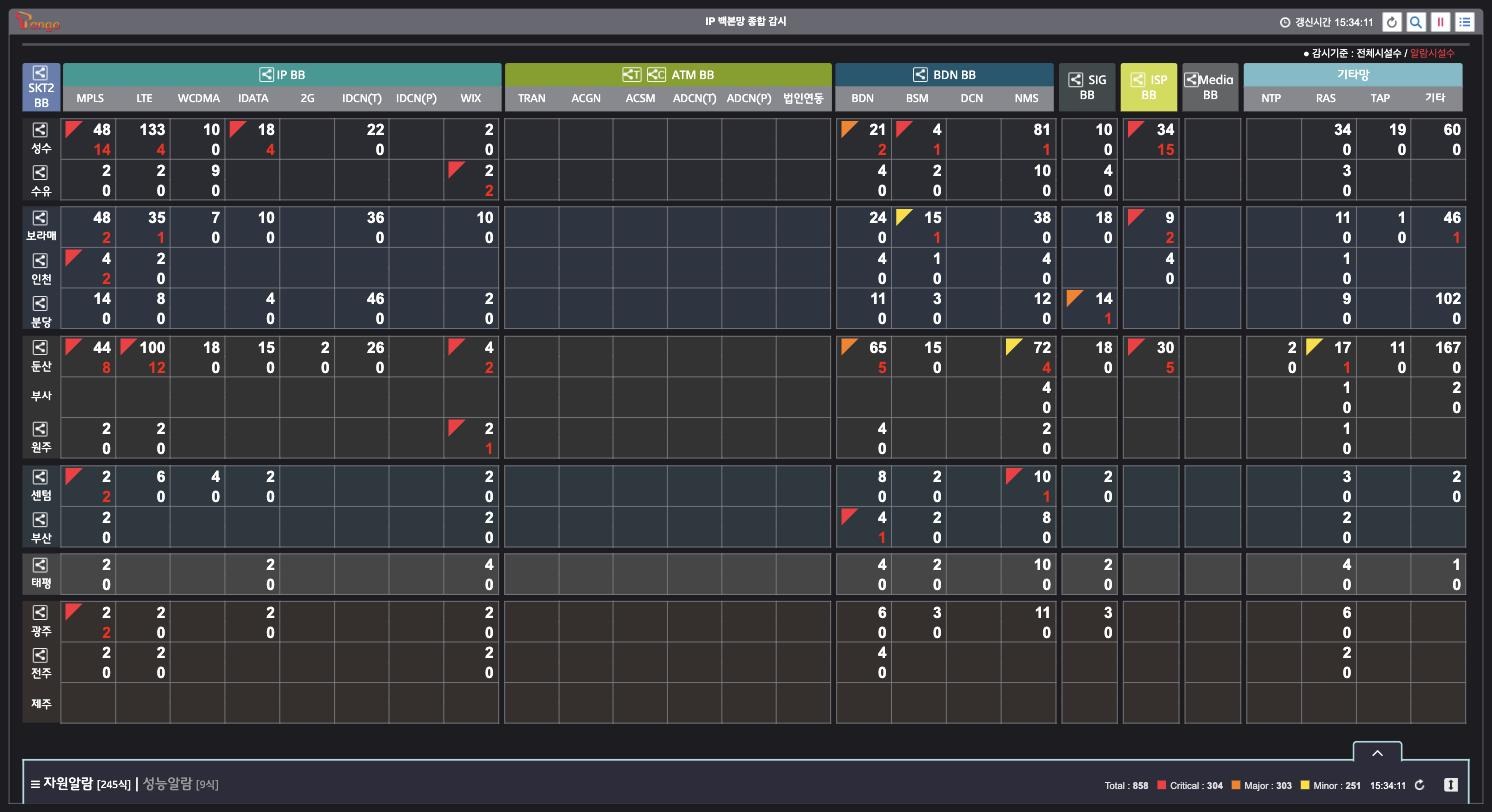Open topology icon for 광주 row
1492x812 pixels.
click(41, 613)
